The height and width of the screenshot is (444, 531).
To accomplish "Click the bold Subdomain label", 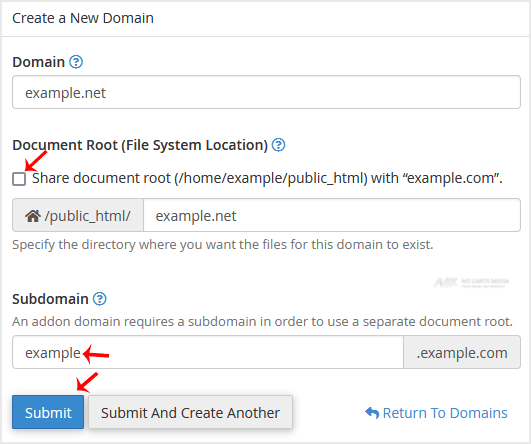I will point(50,299).
